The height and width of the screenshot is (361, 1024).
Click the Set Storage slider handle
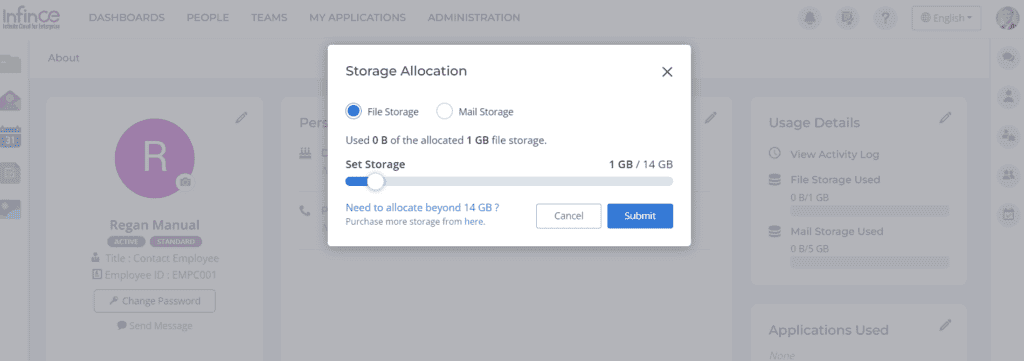[375, 181]
